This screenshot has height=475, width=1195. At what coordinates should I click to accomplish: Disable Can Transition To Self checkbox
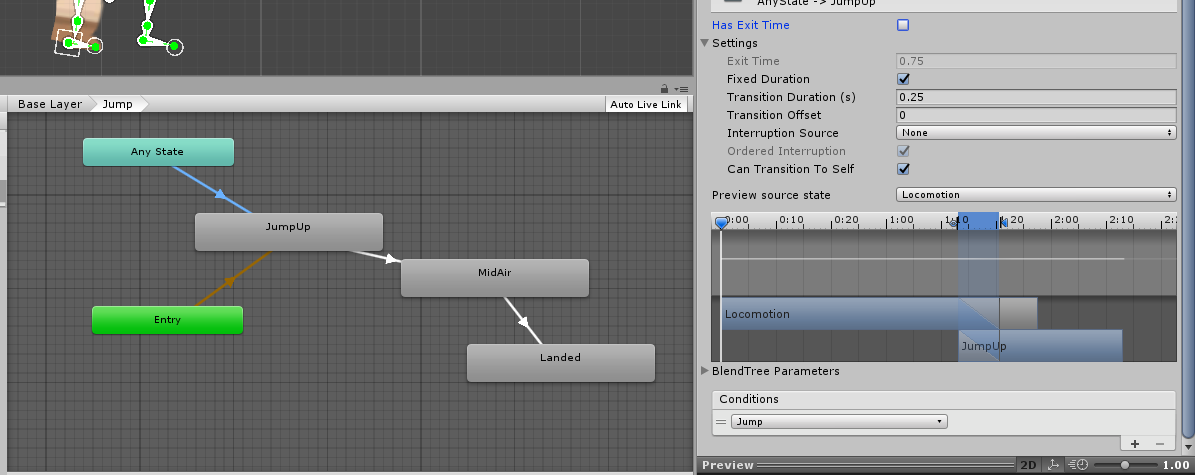point(903,169)
